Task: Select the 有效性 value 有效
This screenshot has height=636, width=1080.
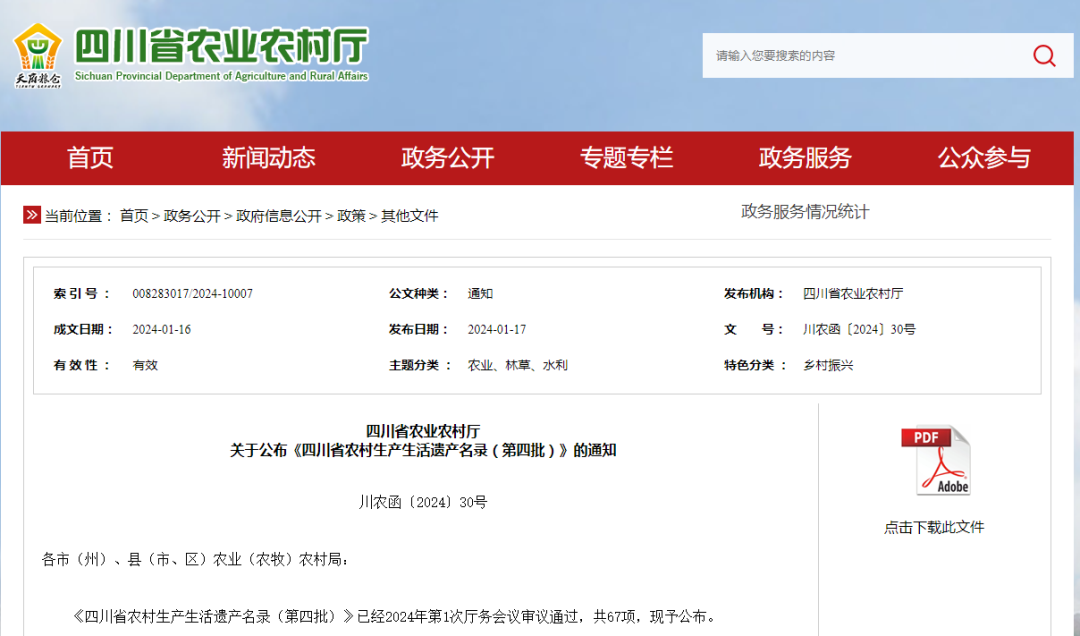Action: [145, 365]
